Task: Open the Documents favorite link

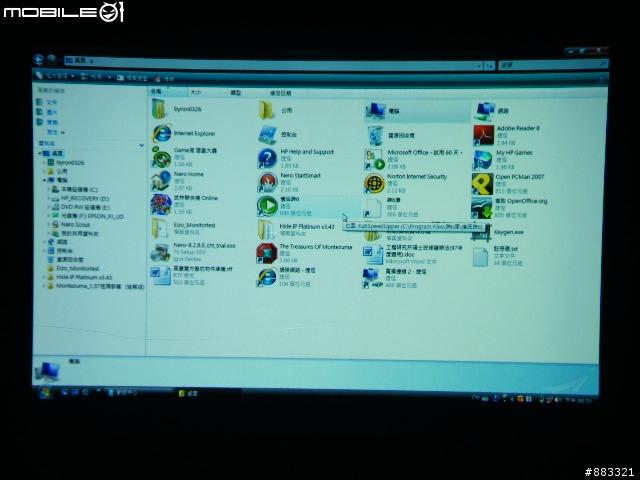Action: pyautogui.click(x=47, y=102)
